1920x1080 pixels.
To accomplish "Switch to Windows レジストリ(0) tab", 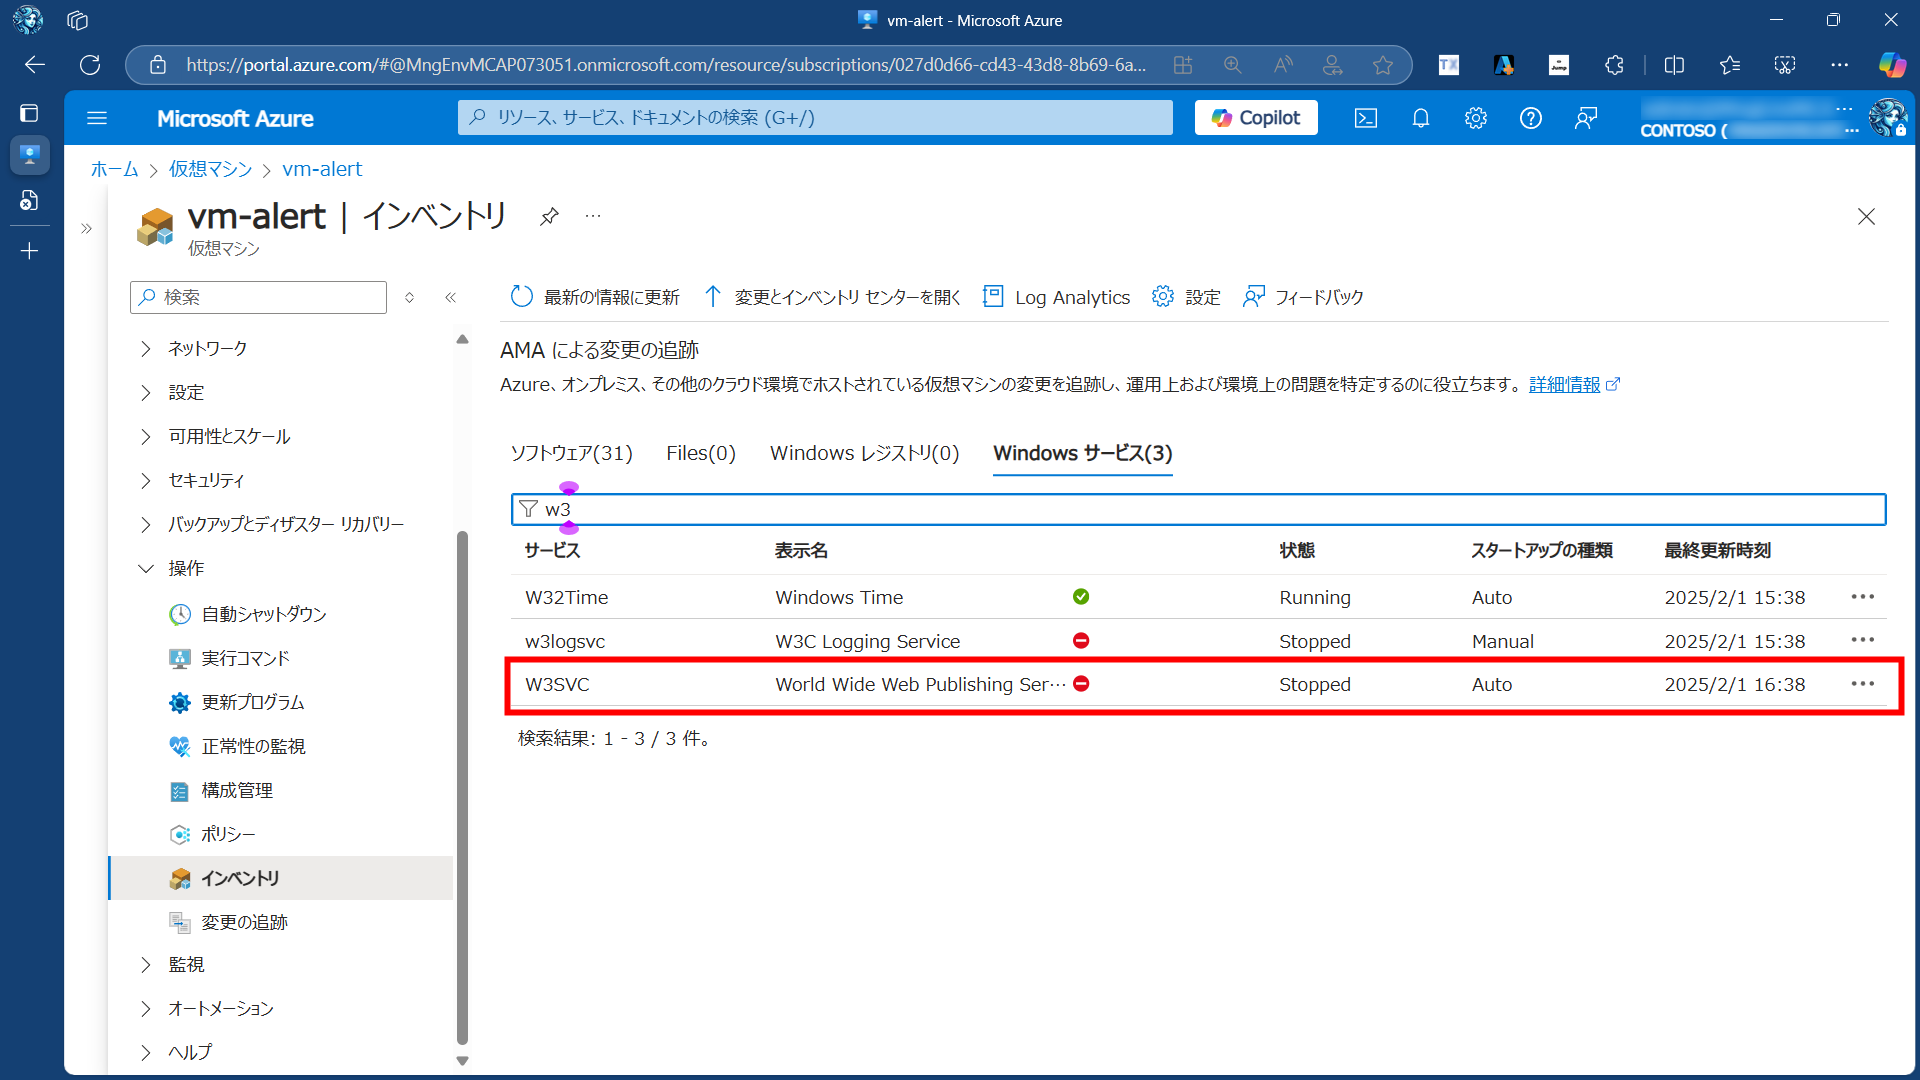I will tap(864, 453).
